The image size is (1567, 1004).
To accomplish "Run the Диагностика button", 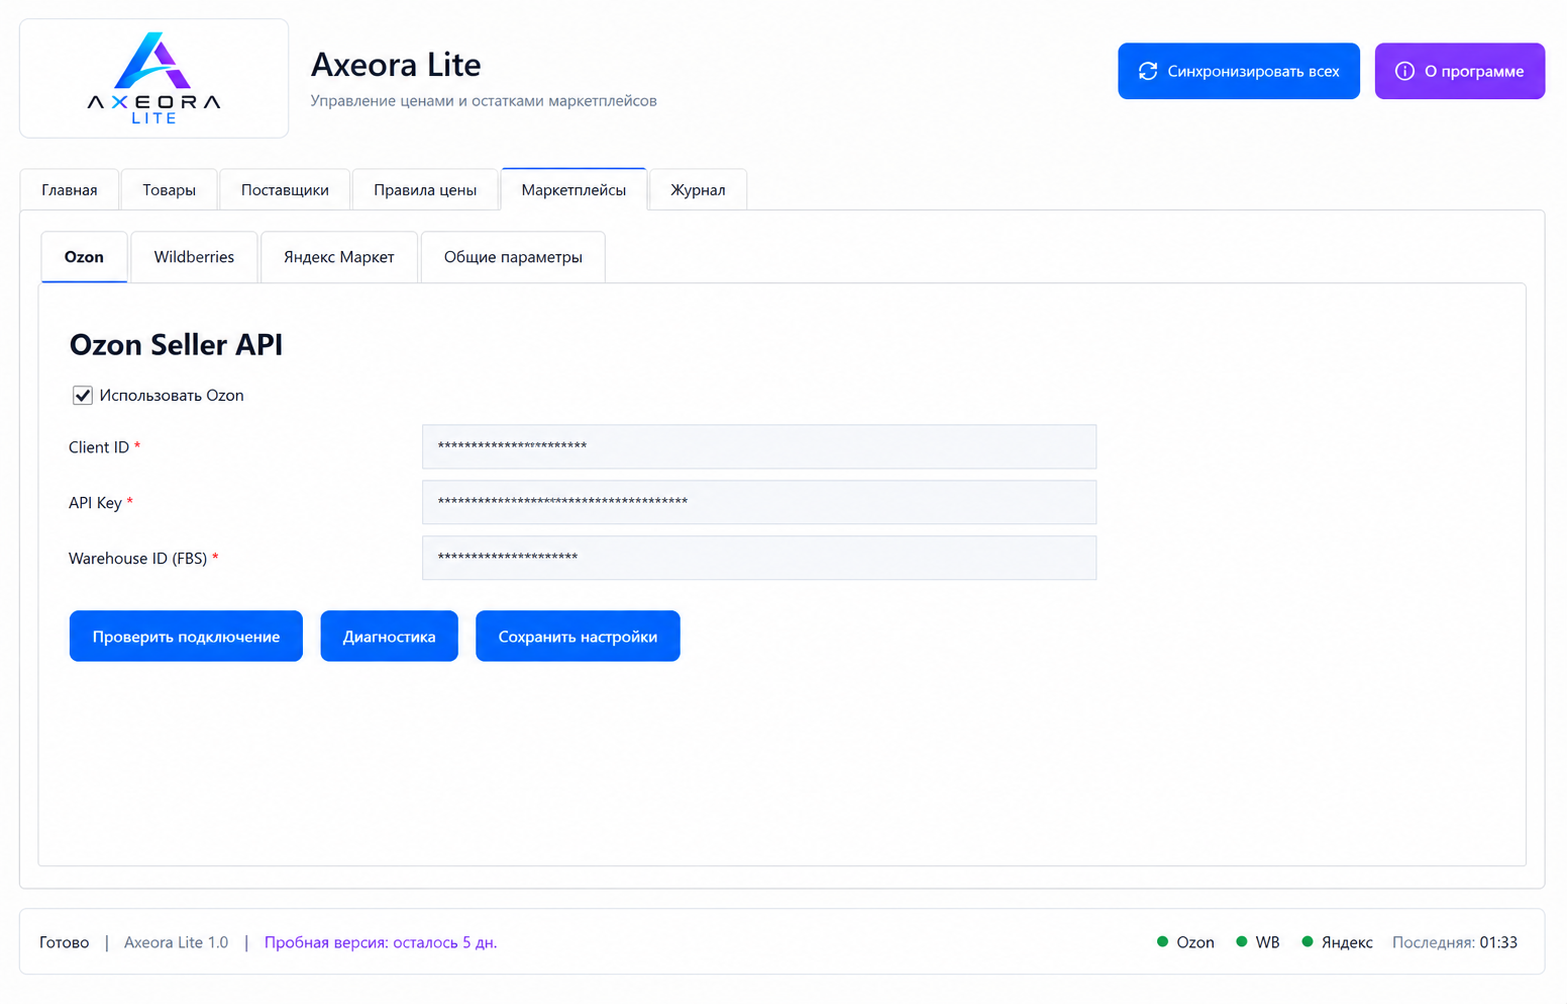I will click(389, 636).
